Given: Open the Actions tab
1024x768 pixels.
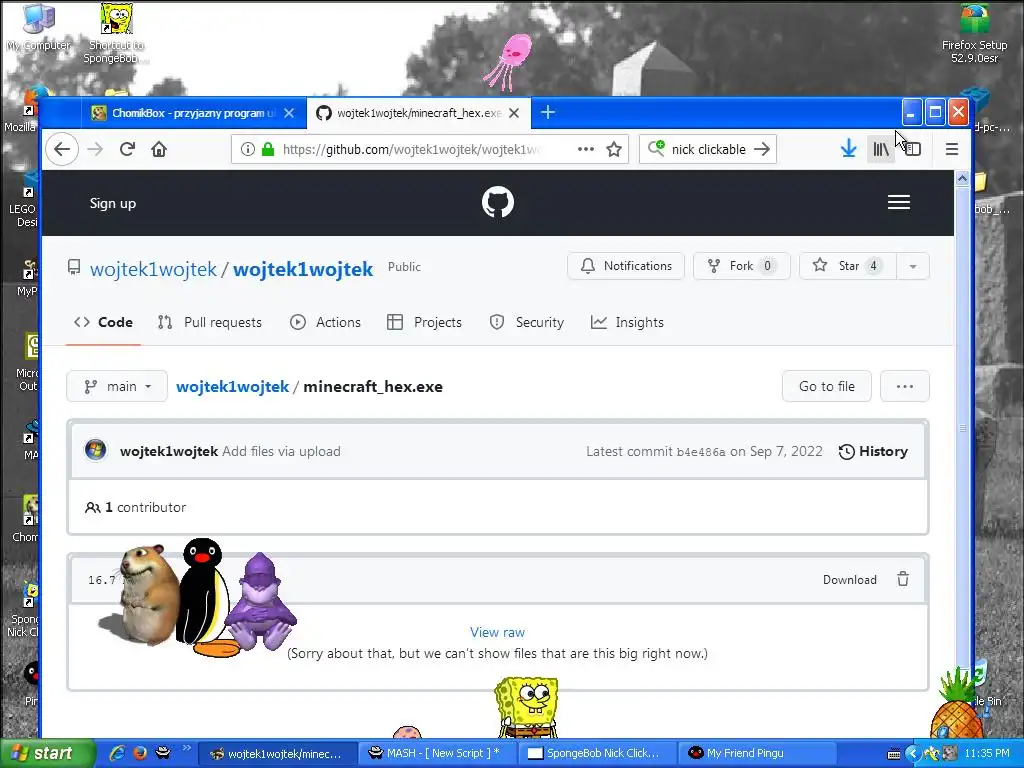Looking at the screenshot, I should coord(325,322).
